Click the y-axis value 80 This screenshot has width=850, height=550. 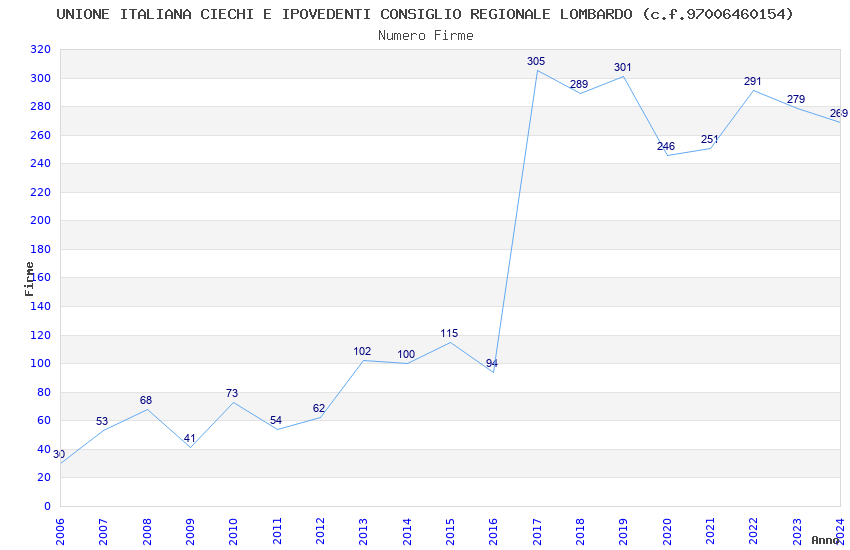coord(43,392)
